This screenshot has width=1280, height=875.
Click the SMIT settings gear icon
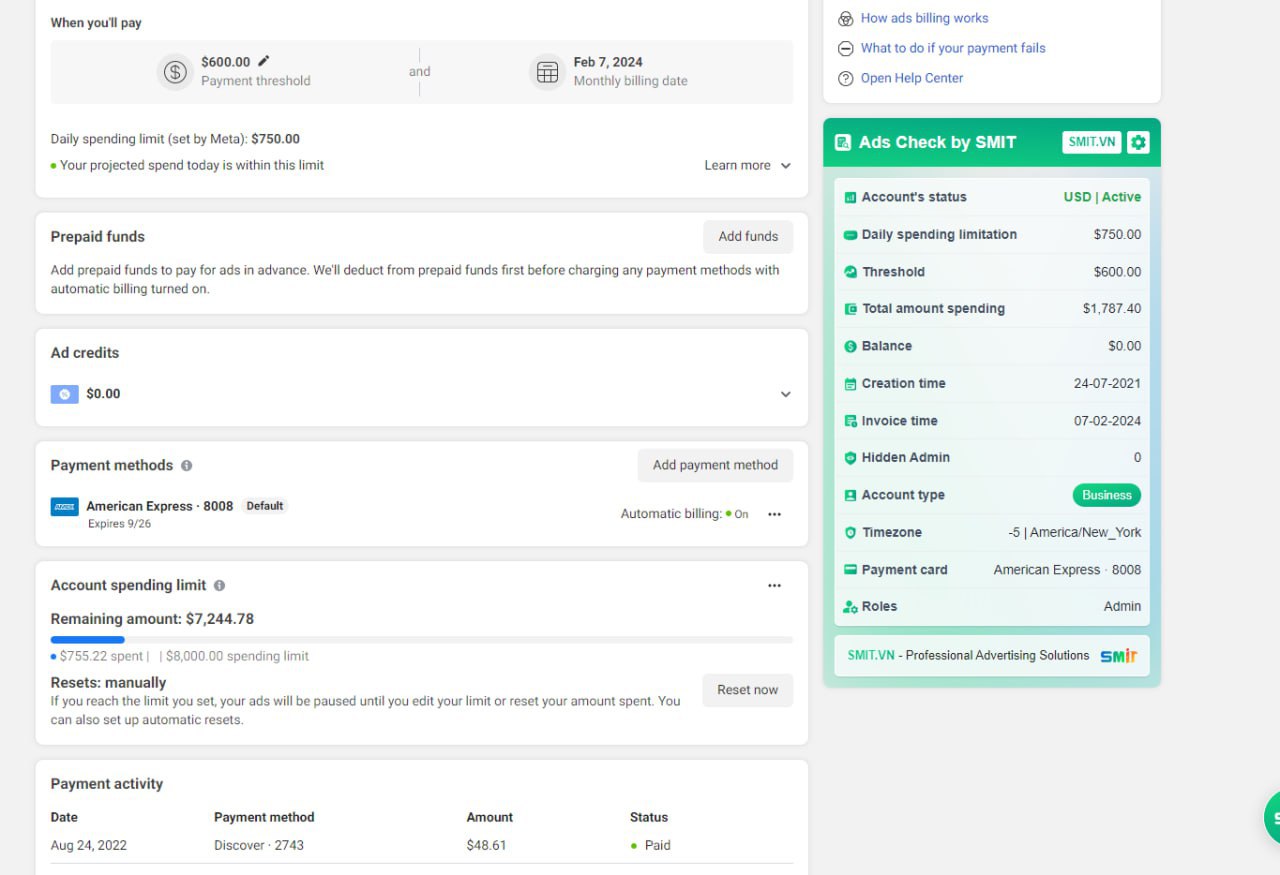point(1138,142)
